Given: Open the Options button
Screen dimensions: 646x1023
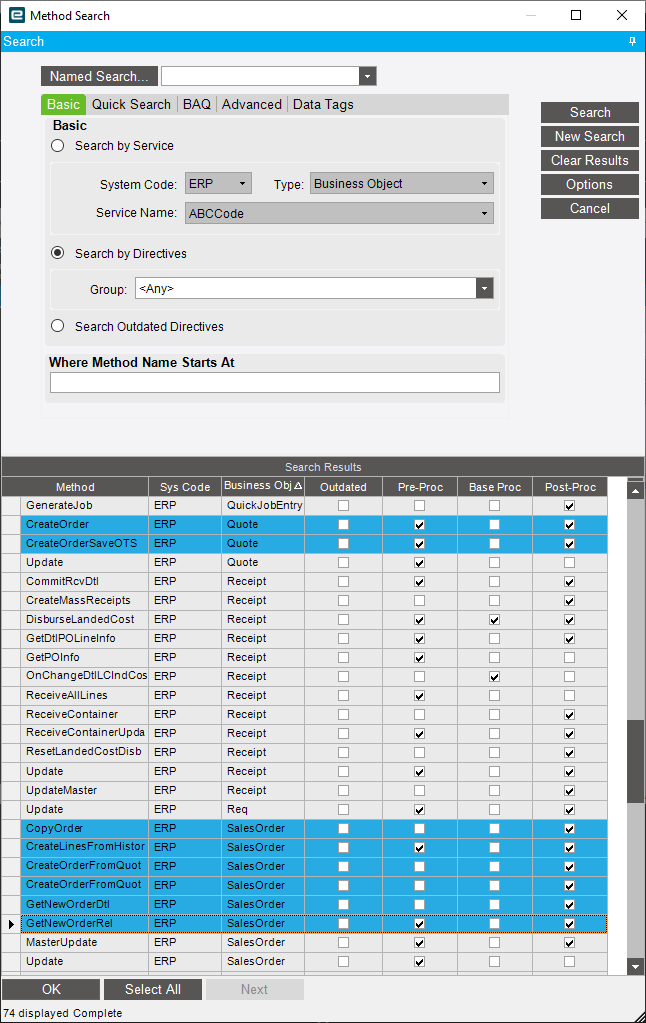Looking at the screenshot, I should [590, 185].
